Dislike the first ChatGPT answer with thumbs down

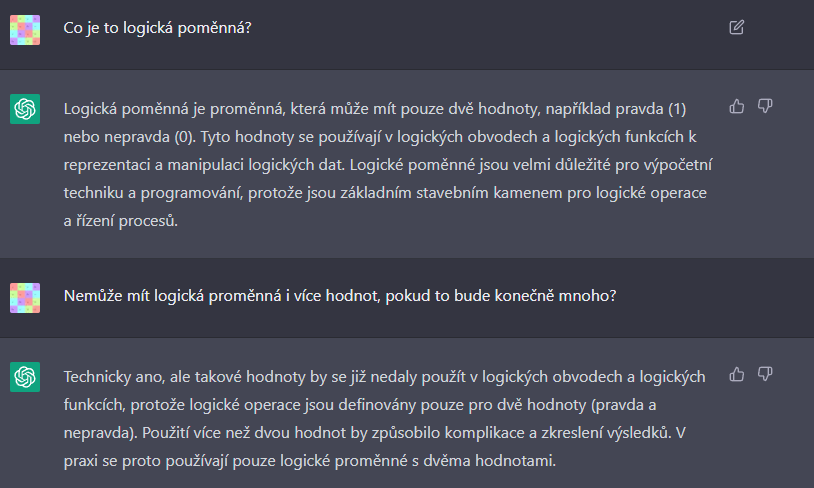click(765, 106)
